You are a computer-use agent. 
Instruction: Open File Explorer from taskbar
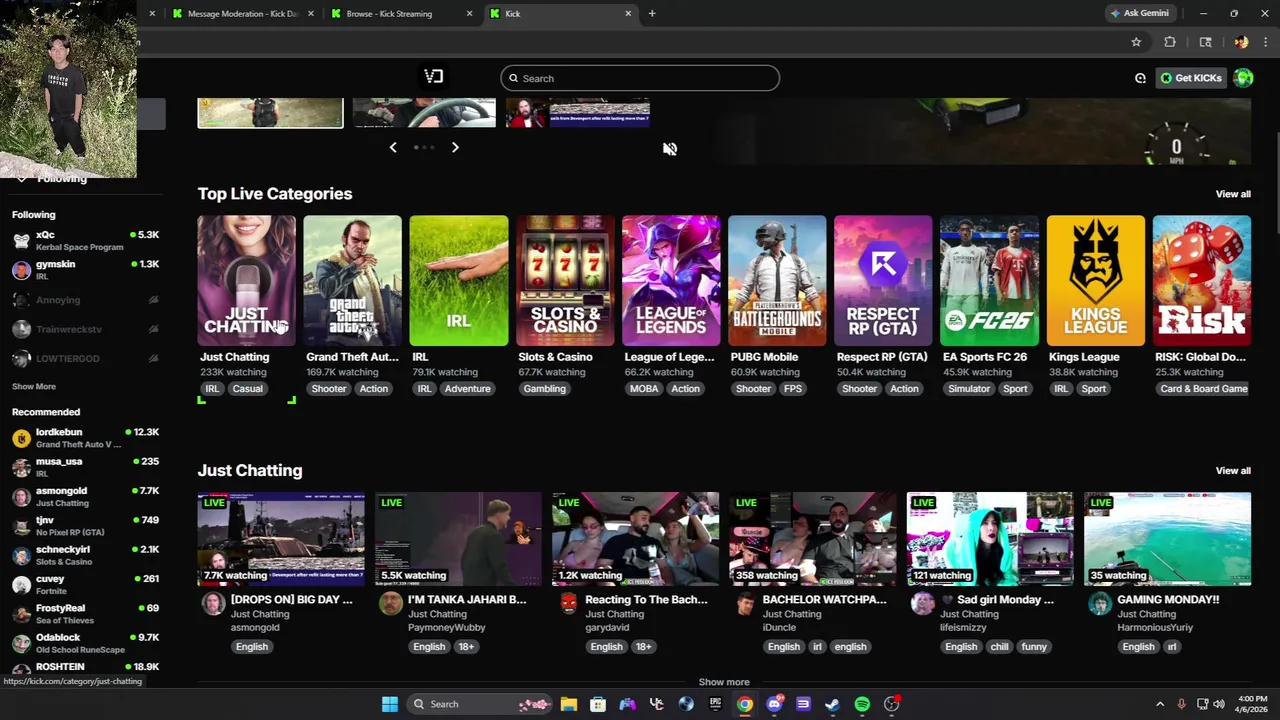[568, 704]
